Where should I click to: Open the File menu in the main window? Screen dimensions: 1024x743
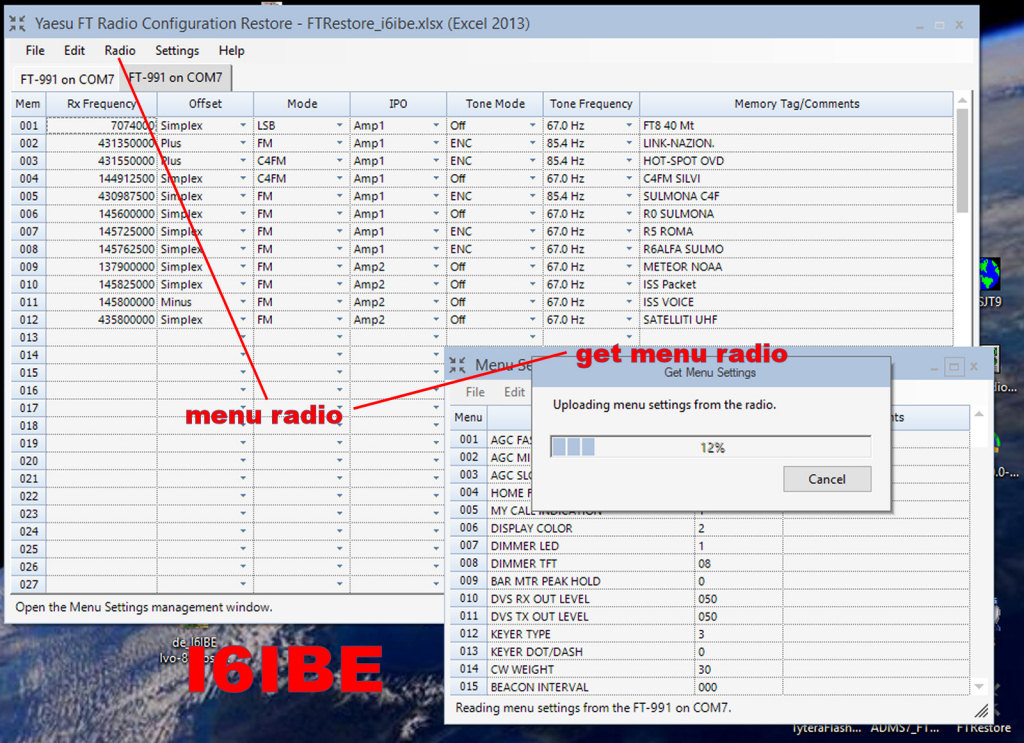point(35,50)
